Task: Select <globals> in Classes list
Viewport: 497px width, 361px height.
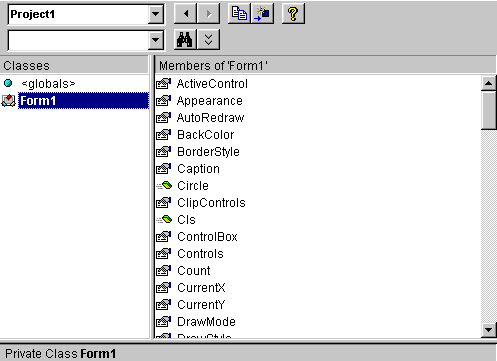Action: coord(48,84)
